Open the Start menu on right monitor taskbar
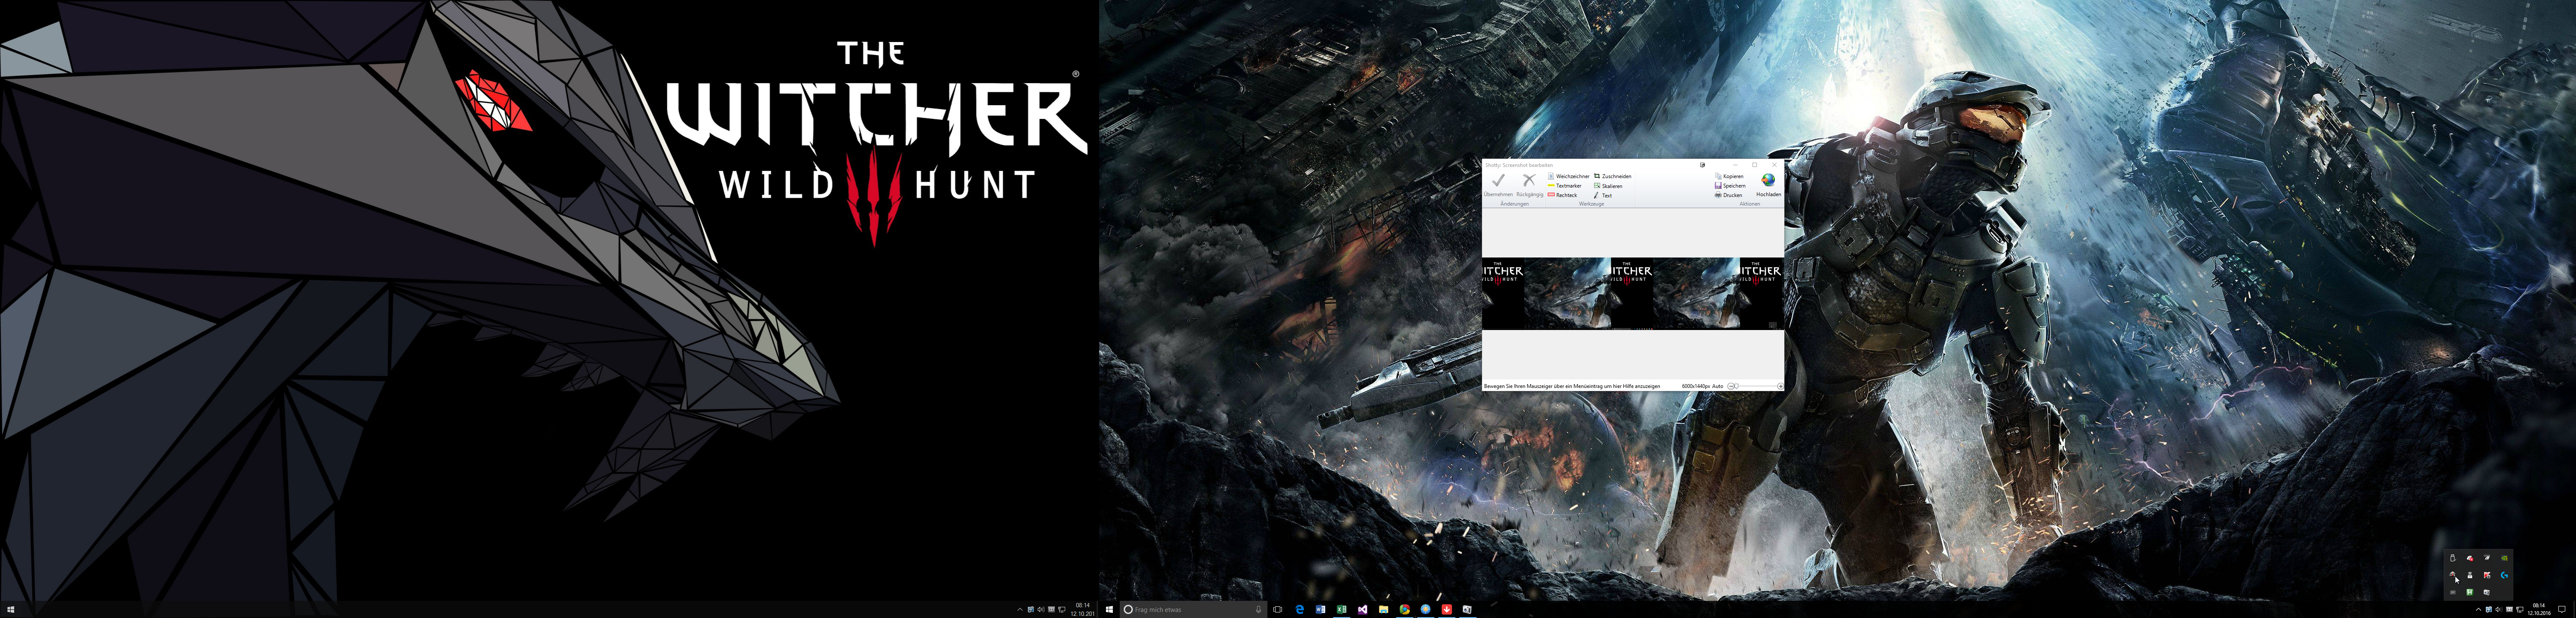 (x=1109, y=609)
